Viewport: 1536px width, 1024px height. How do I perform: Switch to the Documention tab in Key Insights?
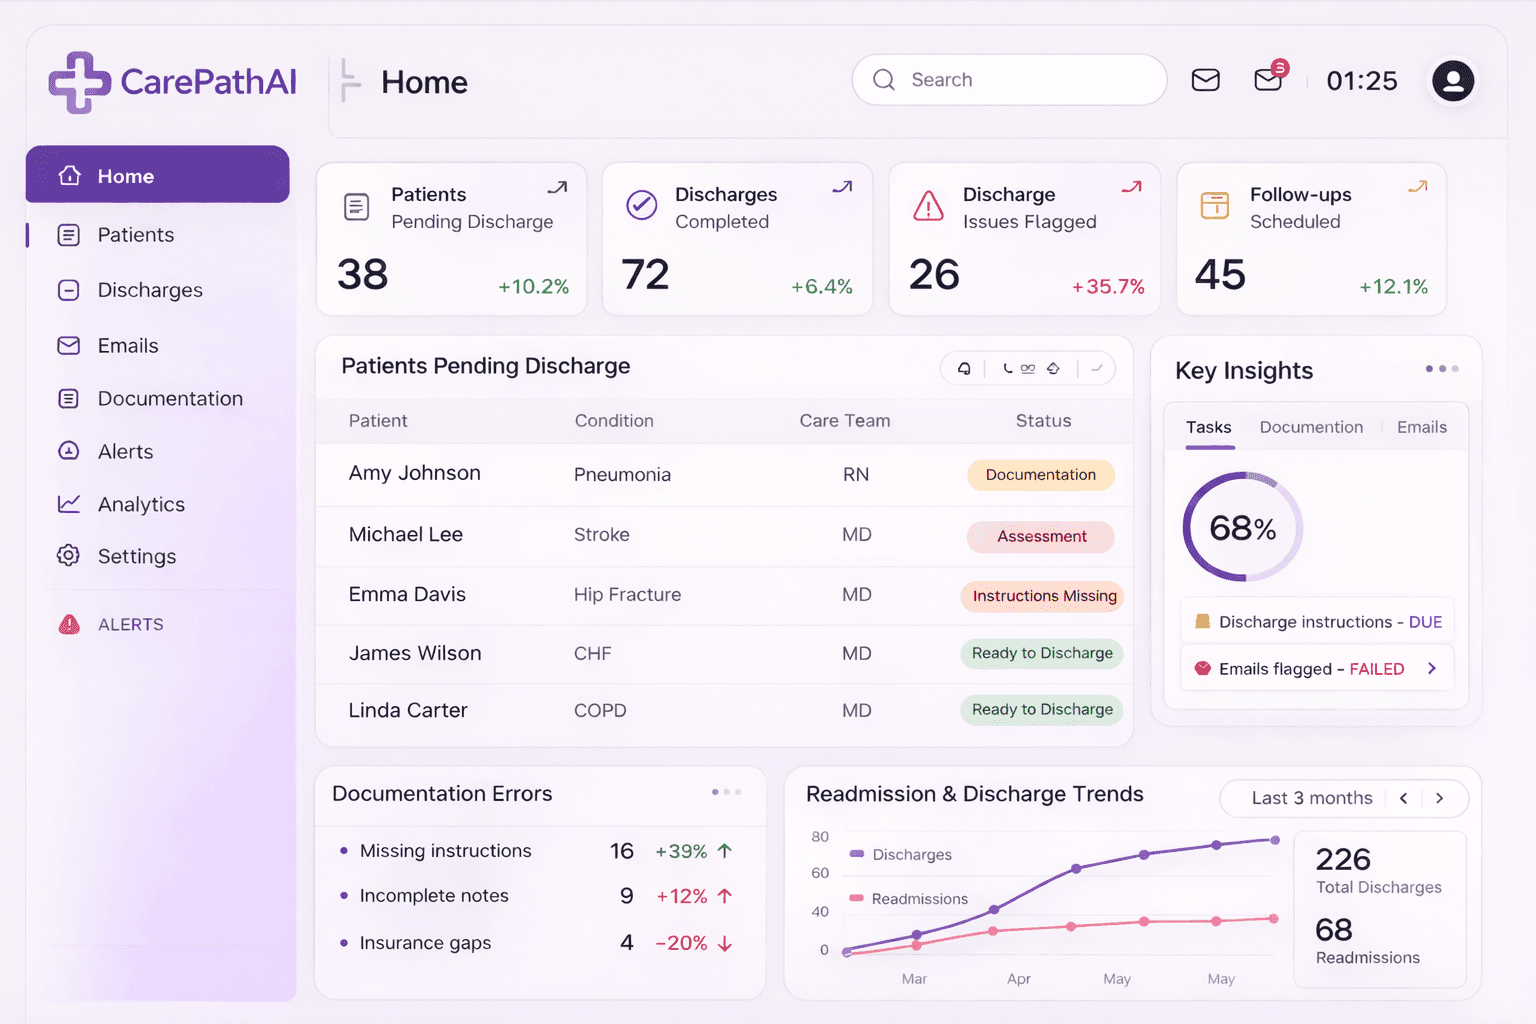(x=1311, y=427)
